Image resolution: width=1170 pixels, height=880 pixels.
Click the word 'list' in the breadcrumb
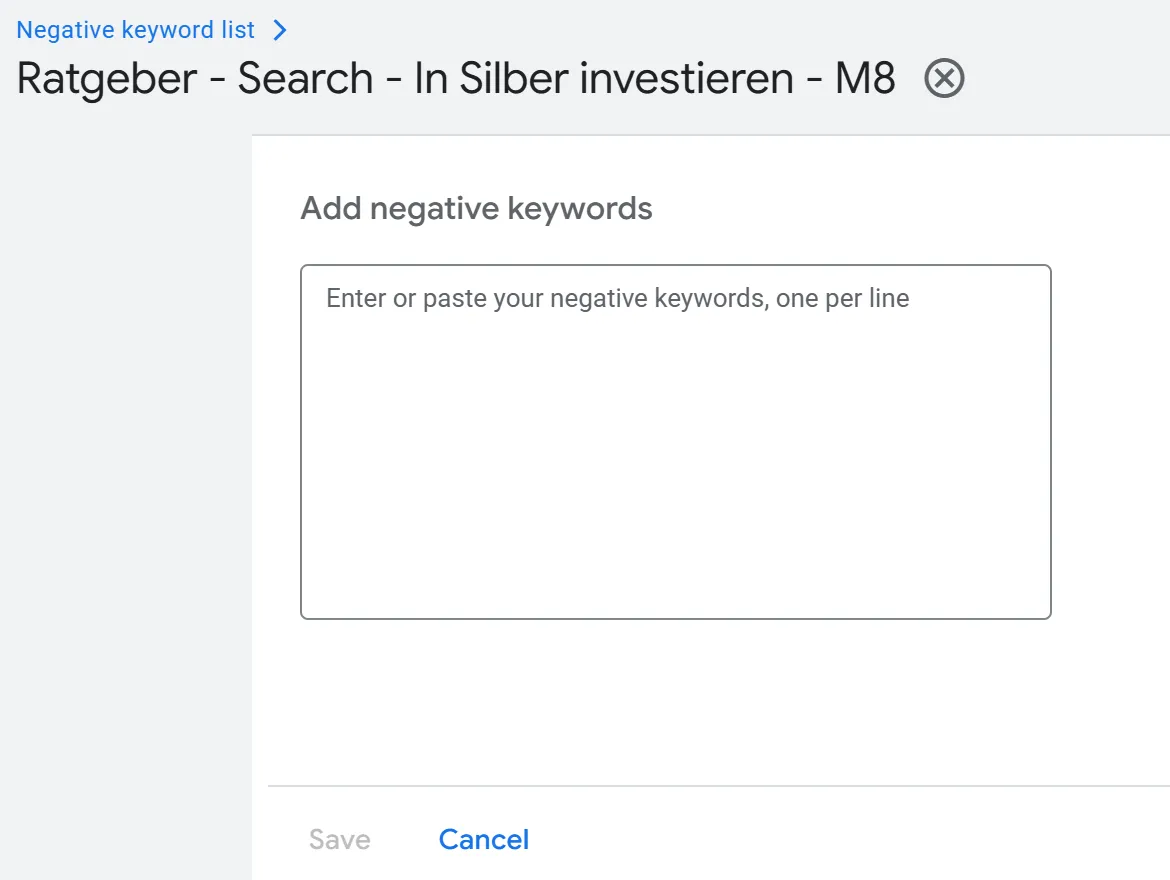238,30
